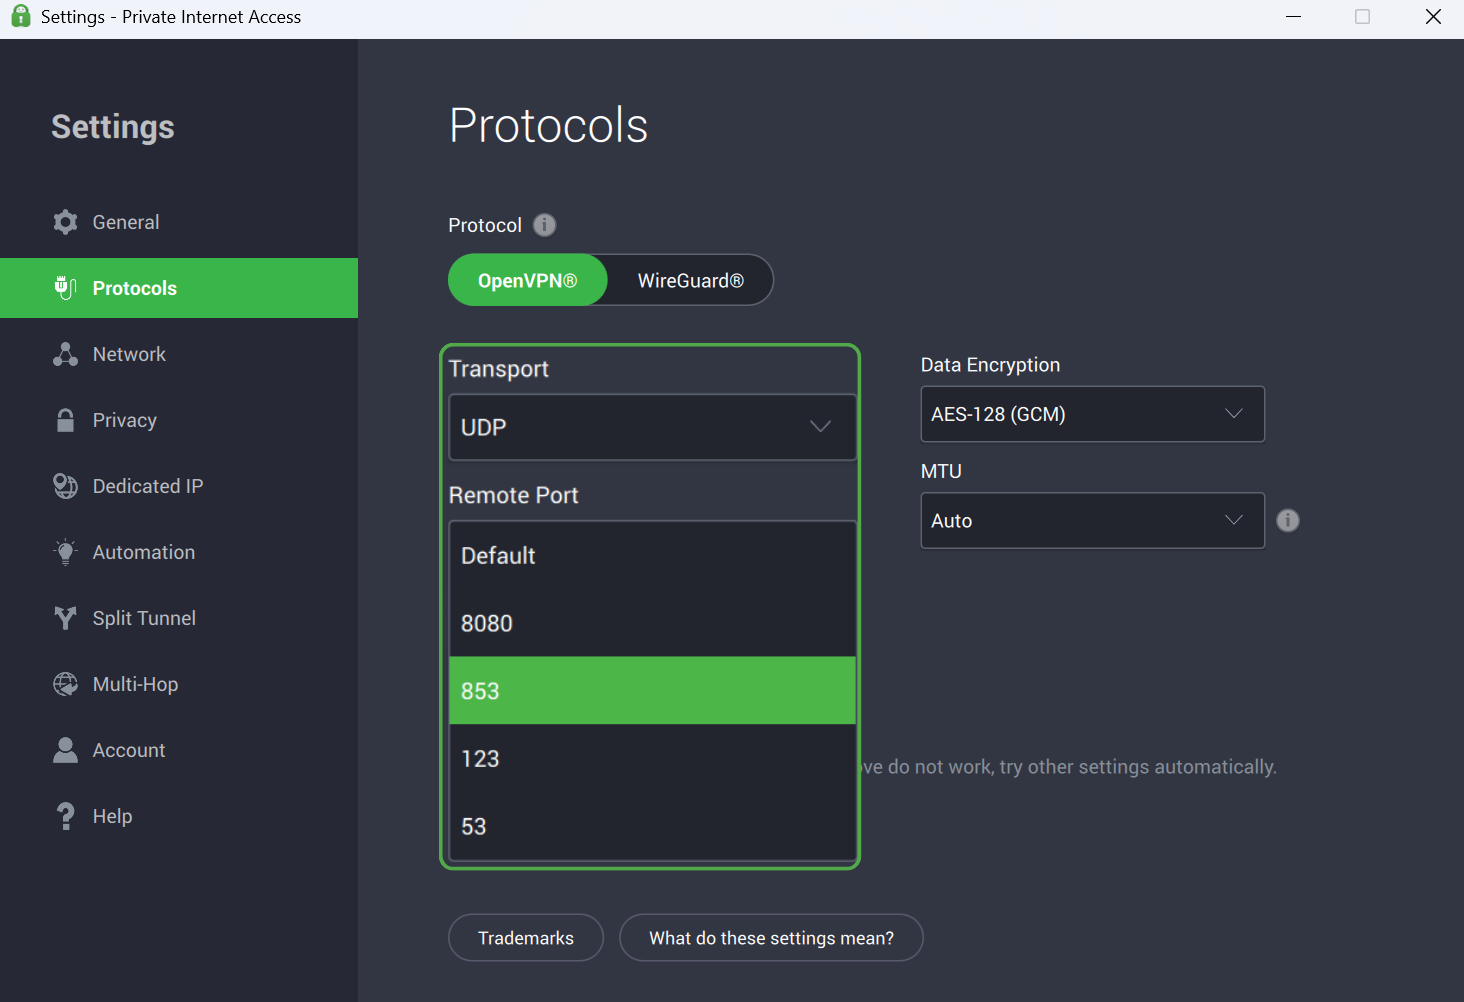The width and height of the screenshot is (1464, 1002).
Task: Open the Transport UDP dropdown
Action: pyautogui.click(x=653, y=427)
